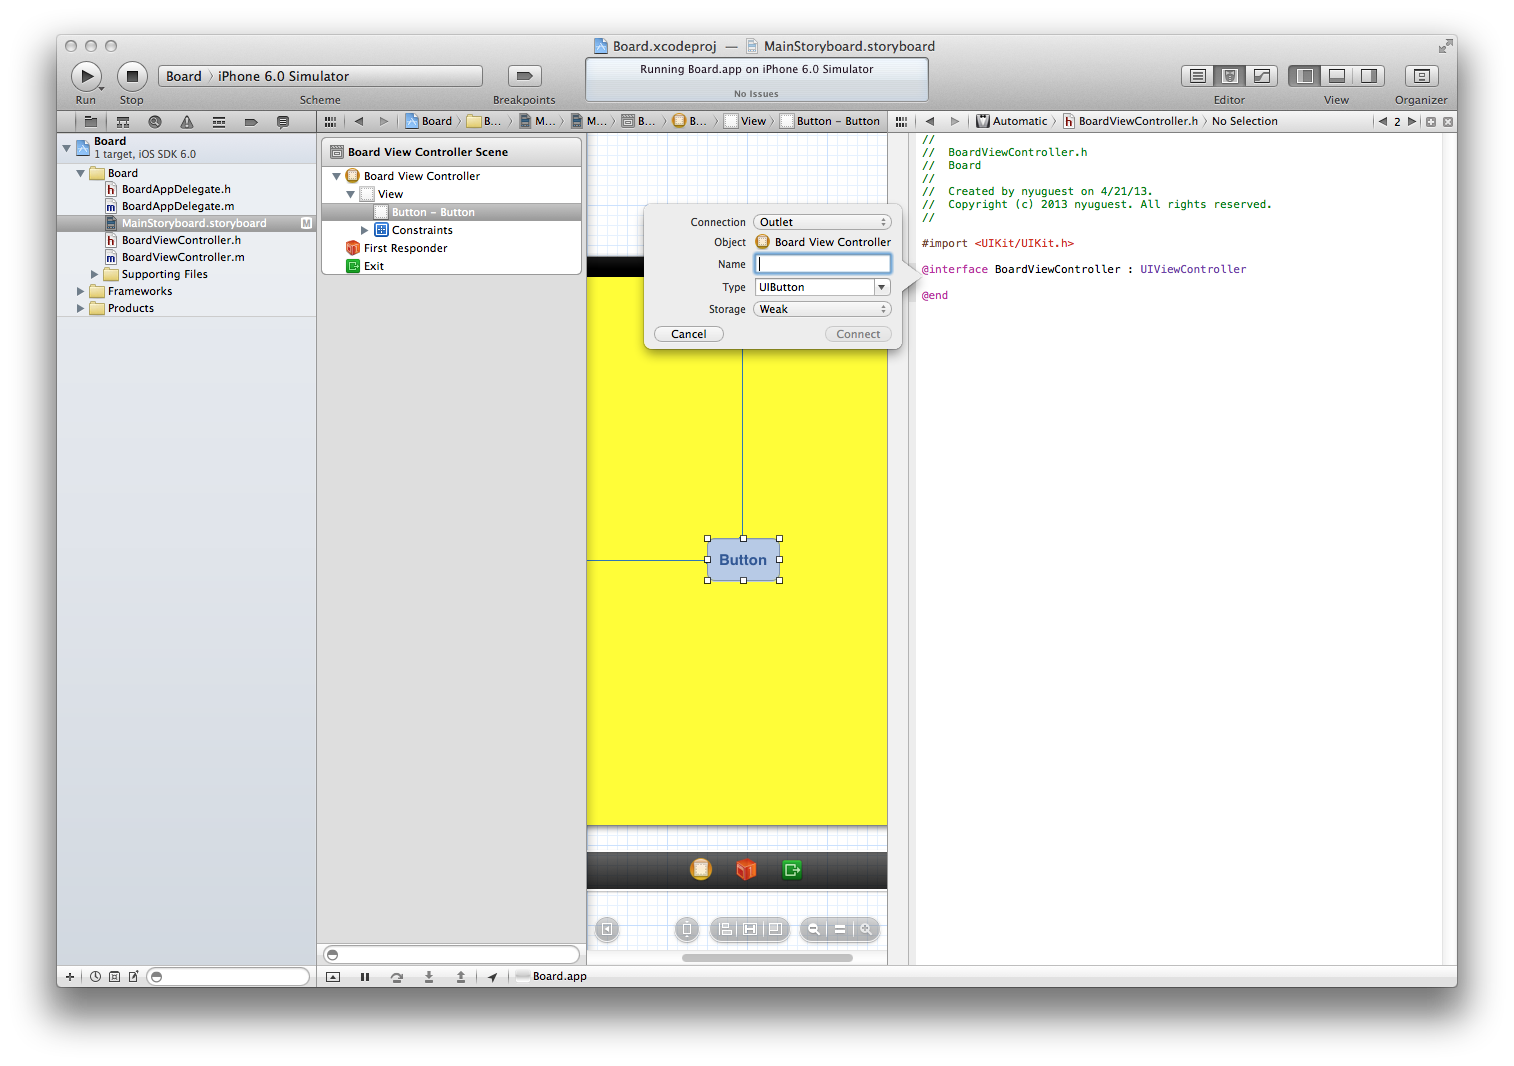Open the Issue navigator warning icon
The width and height of the screenshot is (1514, 1066).
pos(187,122)
